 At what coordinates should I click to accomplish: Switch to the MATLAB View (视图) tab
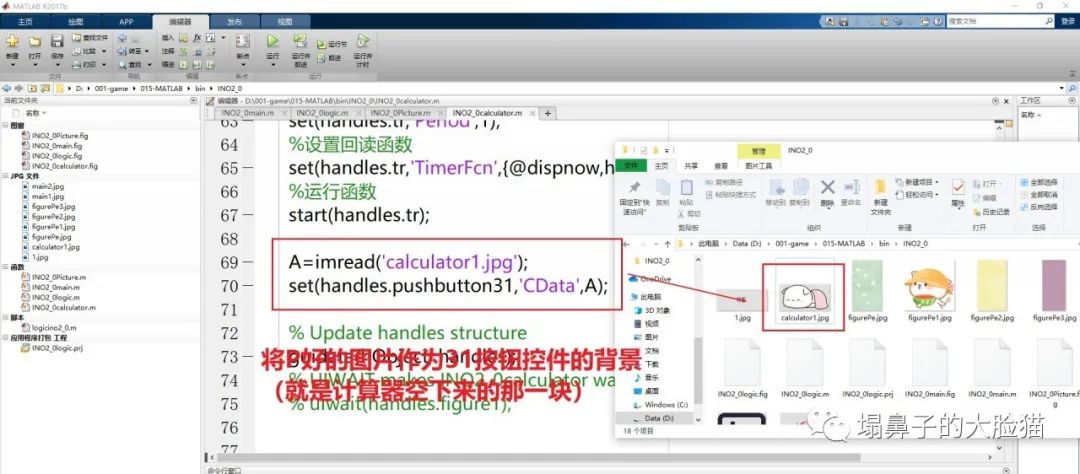click(284, 22)
